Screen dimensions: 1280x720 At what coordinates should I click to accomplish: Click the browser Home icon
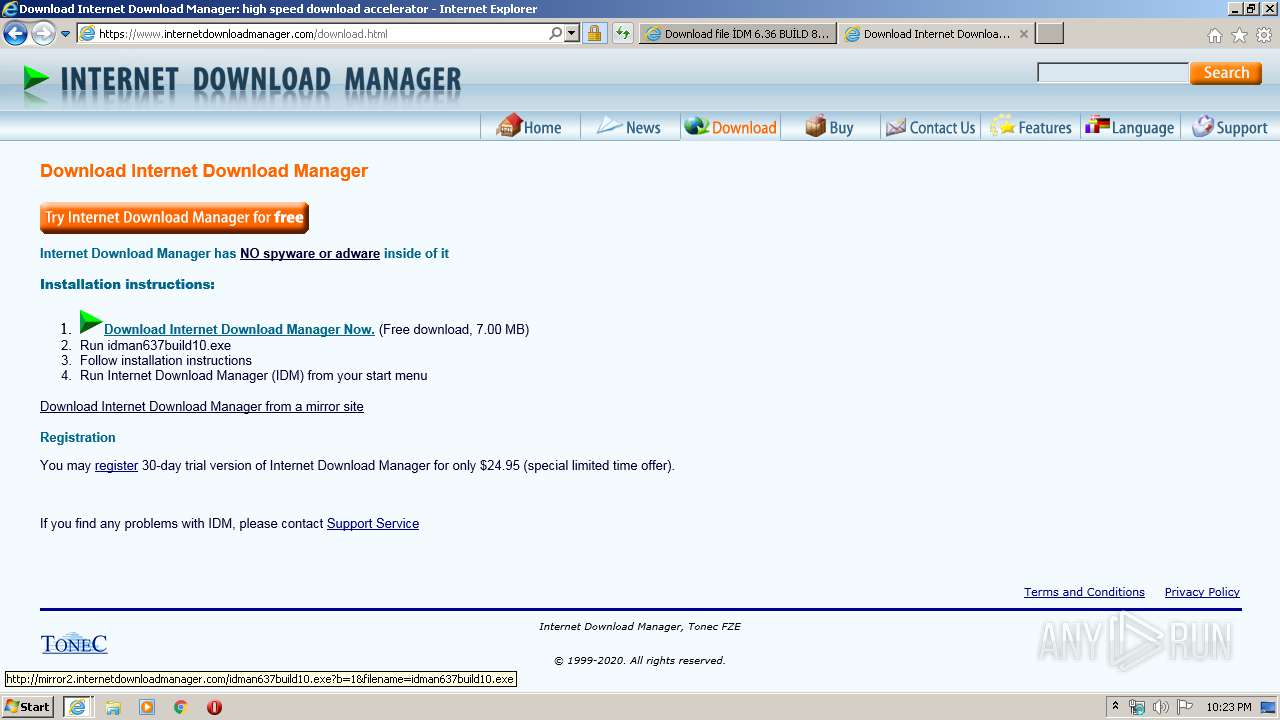1214,35
